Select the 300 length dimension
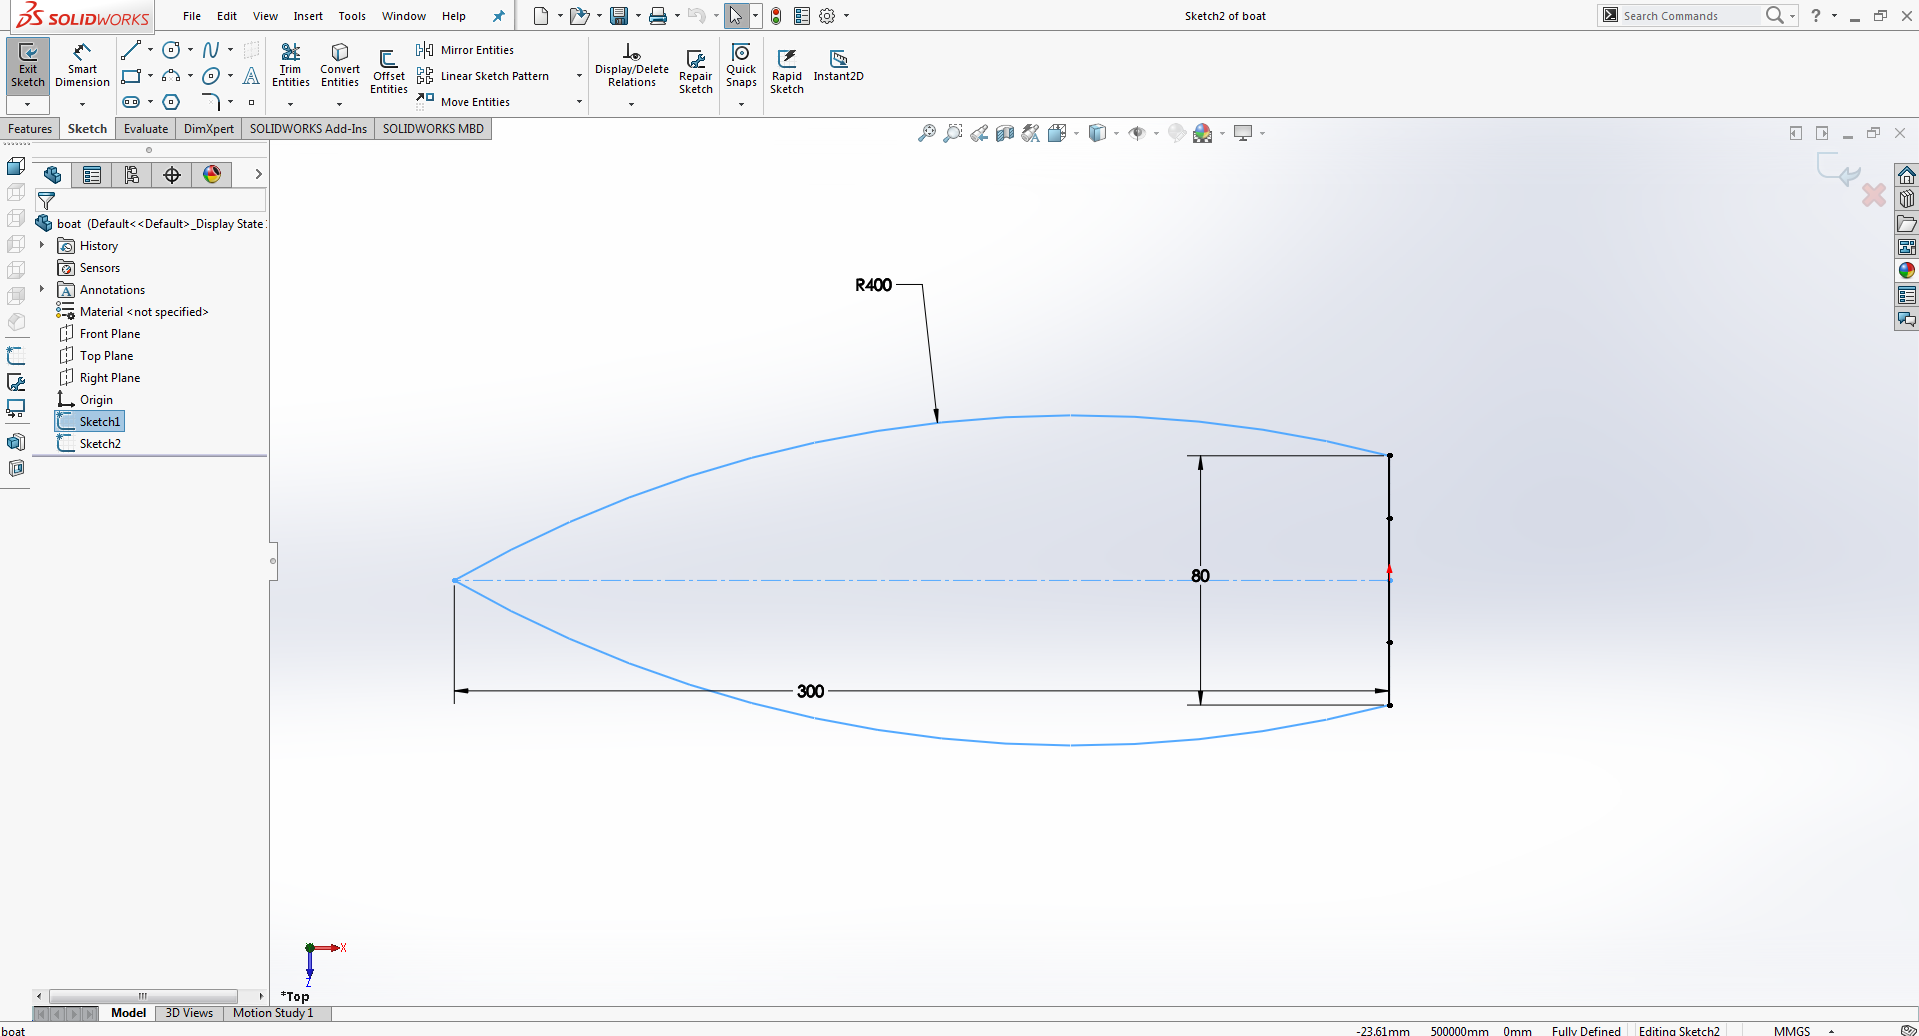The image size is (1919, 1036). (x=810, y=691)
